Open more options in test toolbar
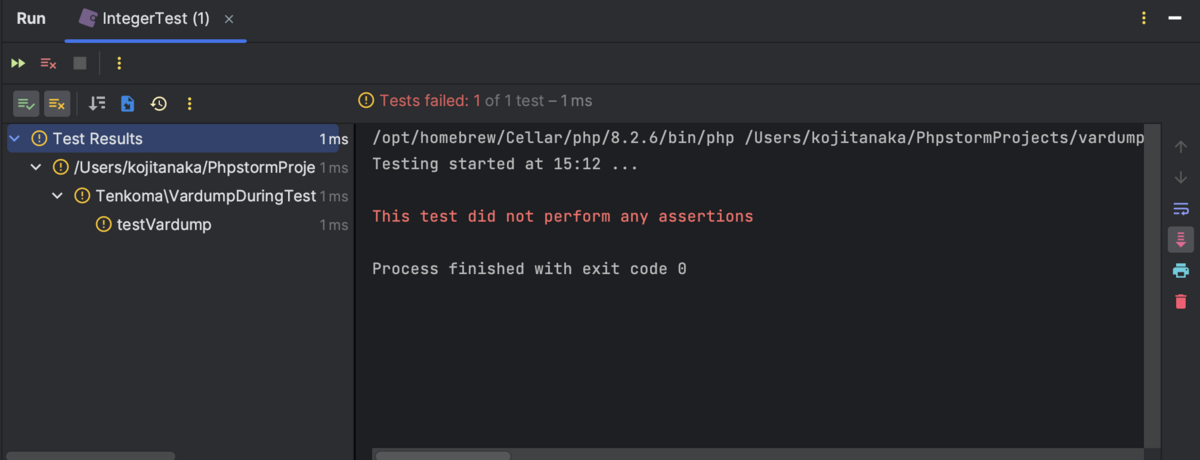1200x460 pixels. point(190,103)
